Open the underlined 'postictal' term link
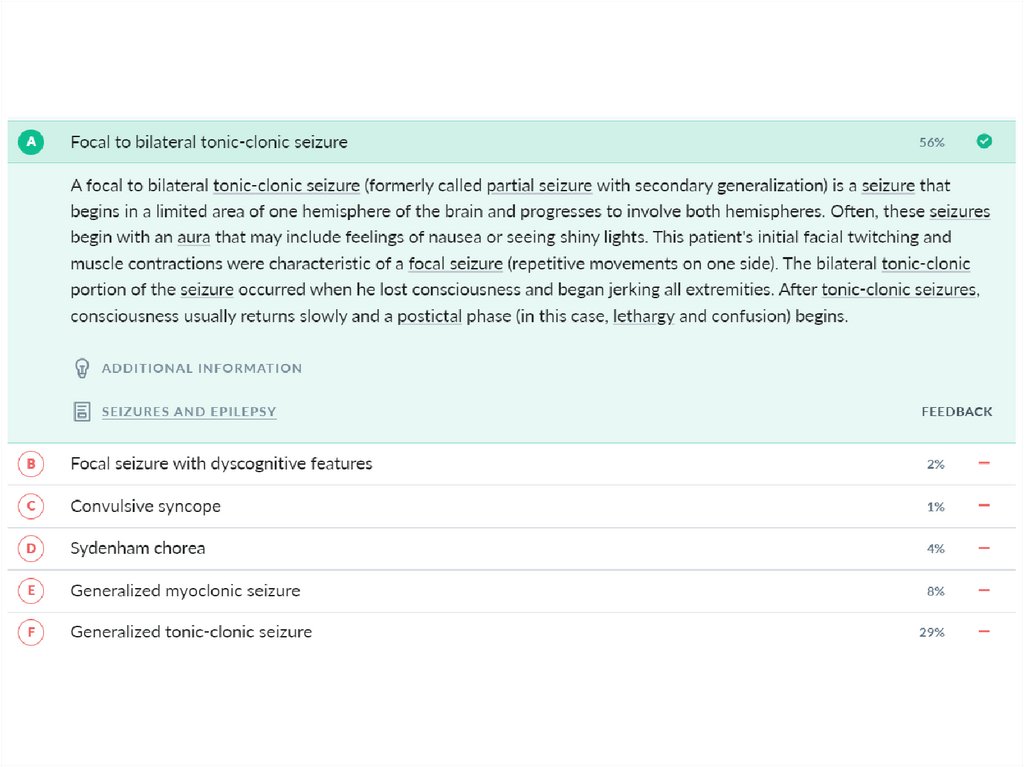Screen dimensions: 1024x767 [x=429, y=317]
